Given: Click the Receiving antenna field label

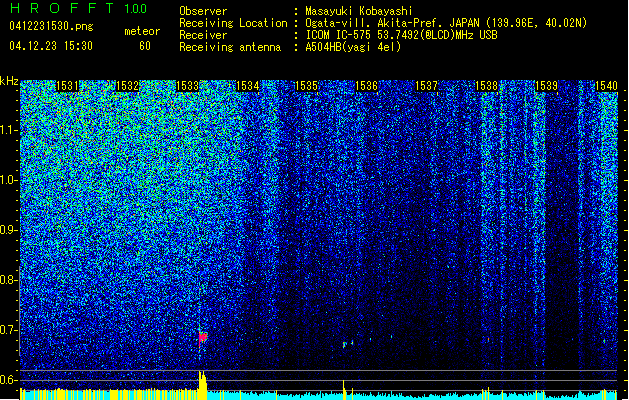Looking at the screenshot, I should click(x=230, y=47).
